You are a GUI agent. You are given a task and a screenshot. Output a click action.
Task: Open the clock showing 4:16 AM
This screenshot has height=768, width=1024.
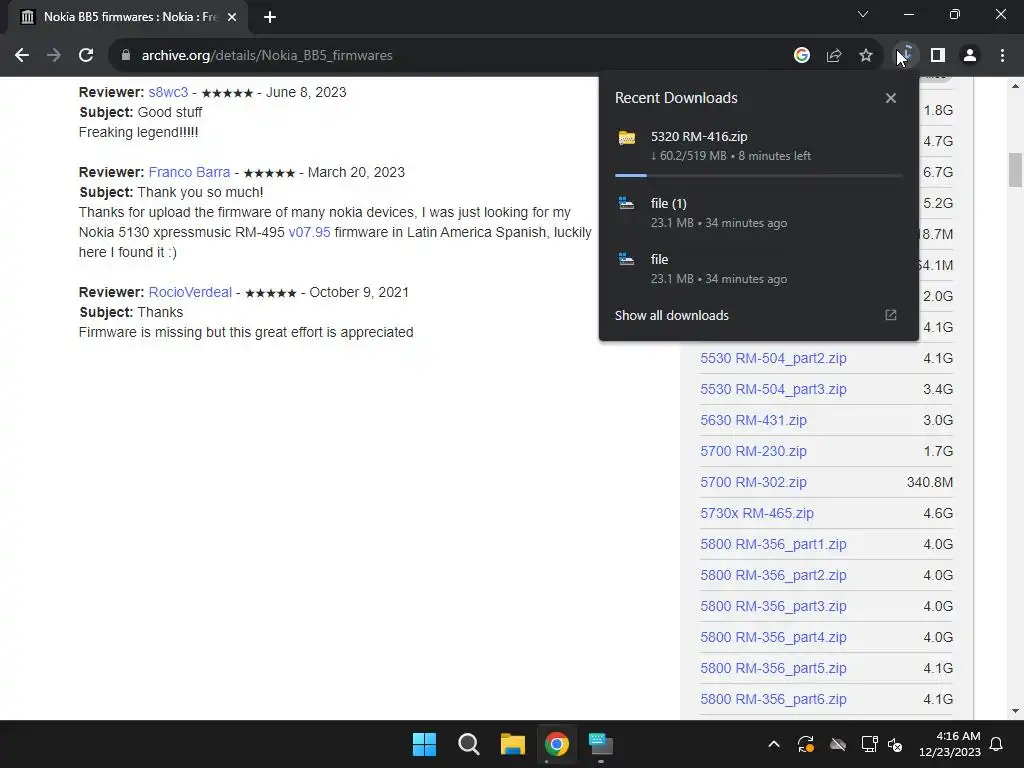[x=950, y=744]
